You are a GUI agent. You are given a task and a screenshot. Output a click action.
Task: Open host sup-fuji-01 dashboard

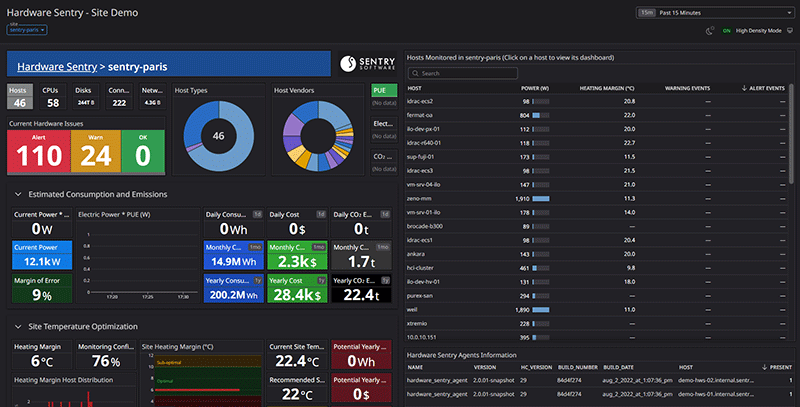pyautogui.click(x=420, y=157)
